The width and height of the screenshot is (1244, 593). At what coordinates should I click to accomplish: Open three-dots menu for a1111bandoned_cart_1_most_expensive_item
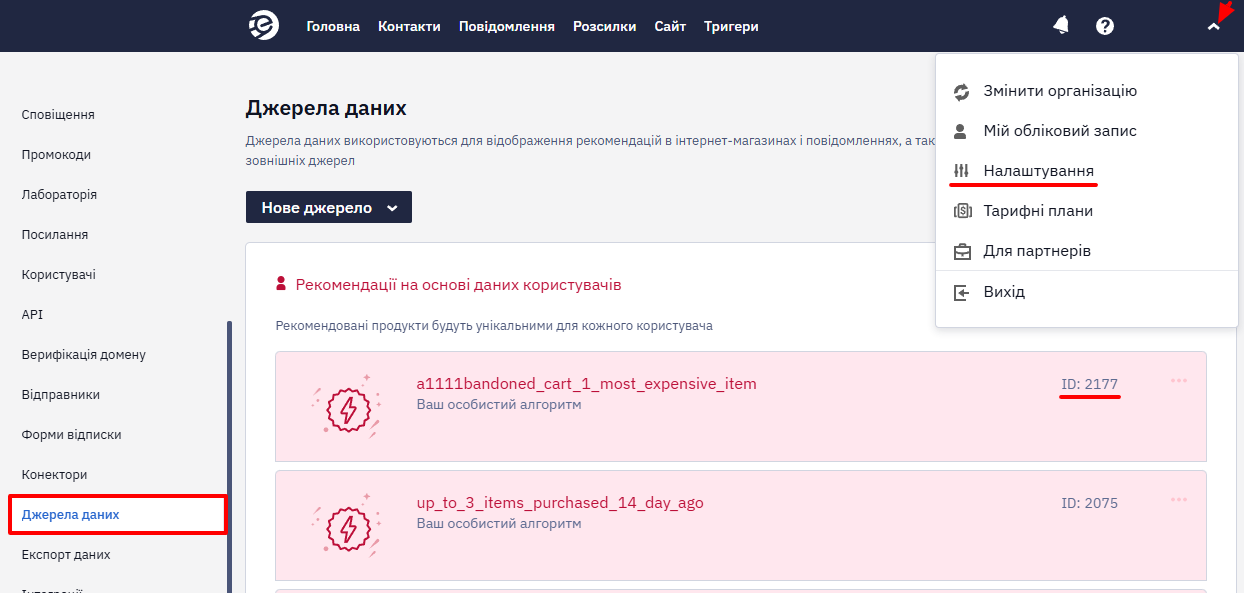click(1179, 381)
